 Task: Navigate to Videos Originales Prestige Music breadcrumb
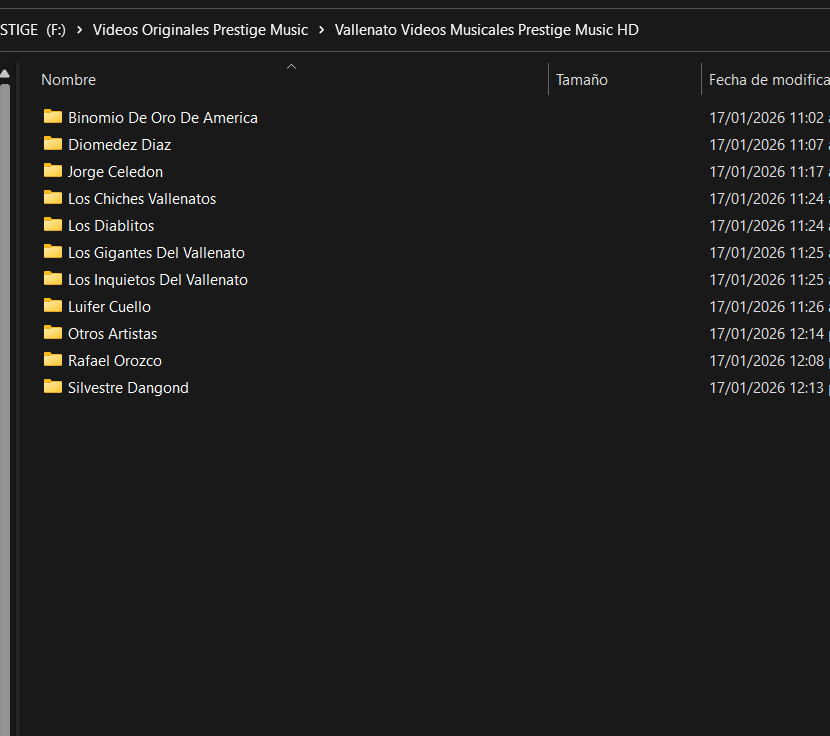tap(200, 30)
